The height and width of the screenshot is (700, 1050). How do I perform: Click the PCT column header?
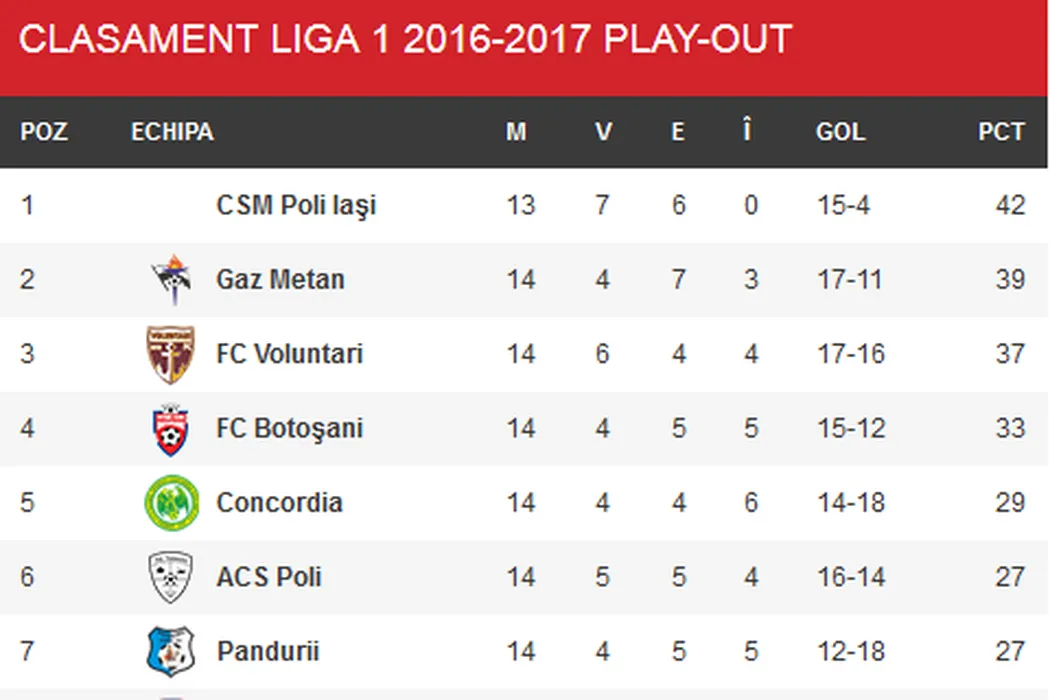point(1001,132)
